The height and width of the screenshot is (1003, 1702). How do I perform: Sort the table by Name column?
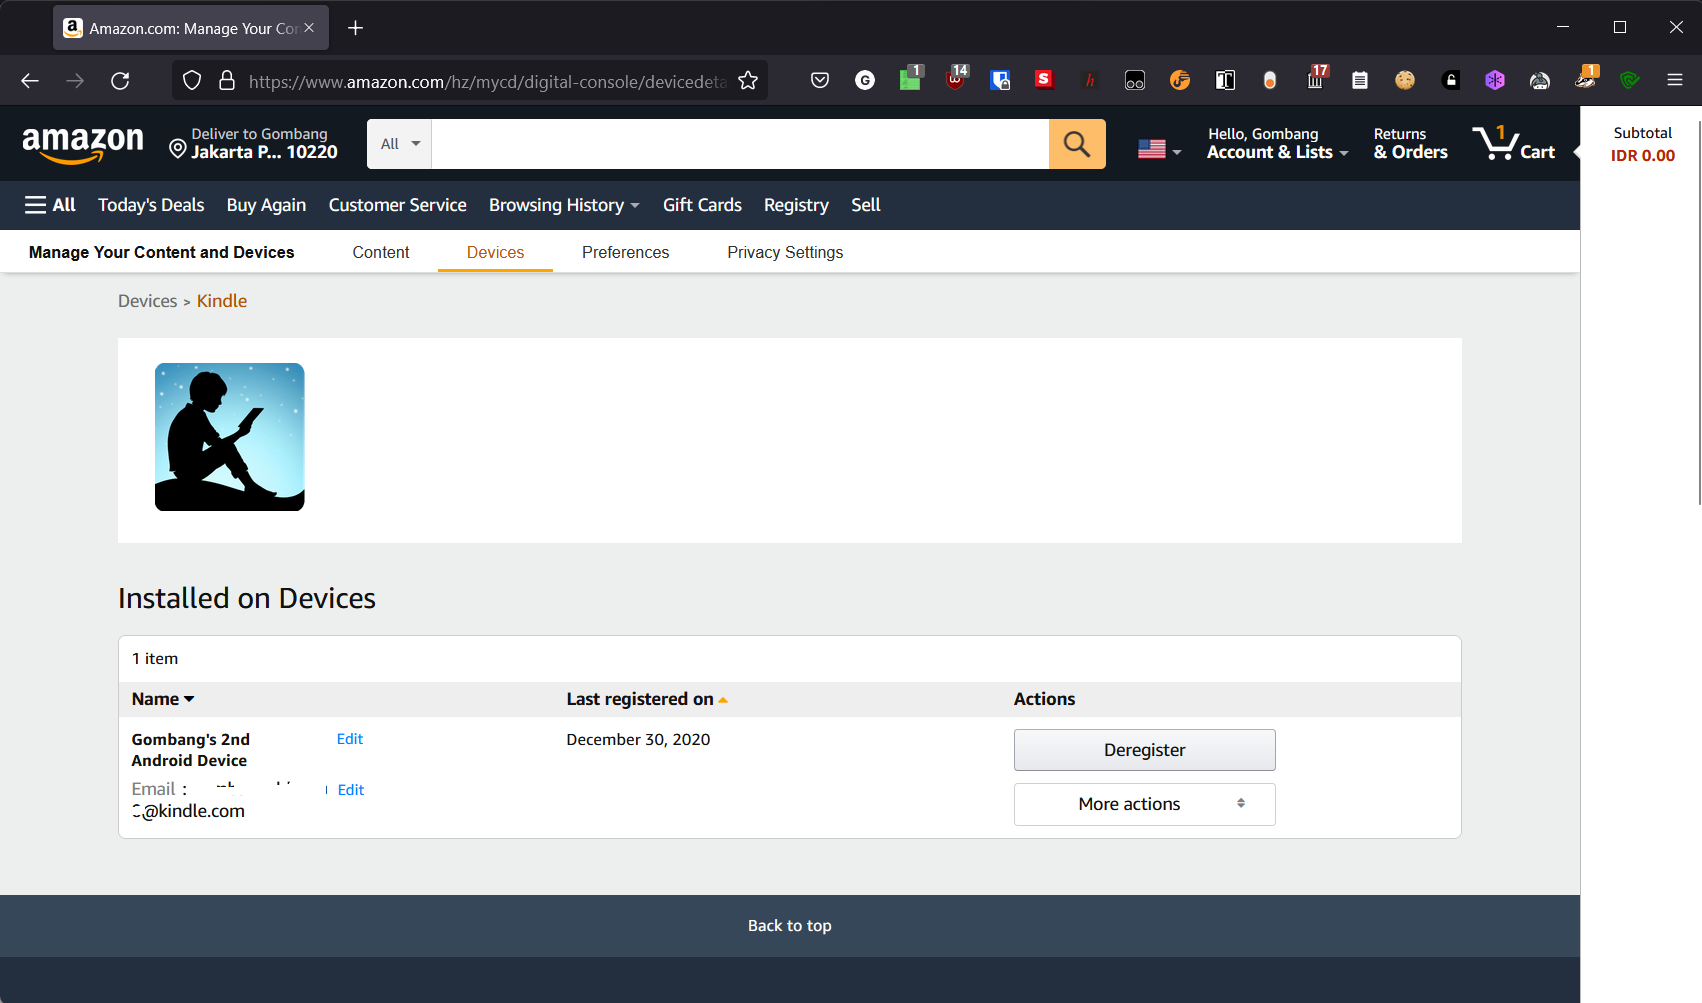pos(163,699)
